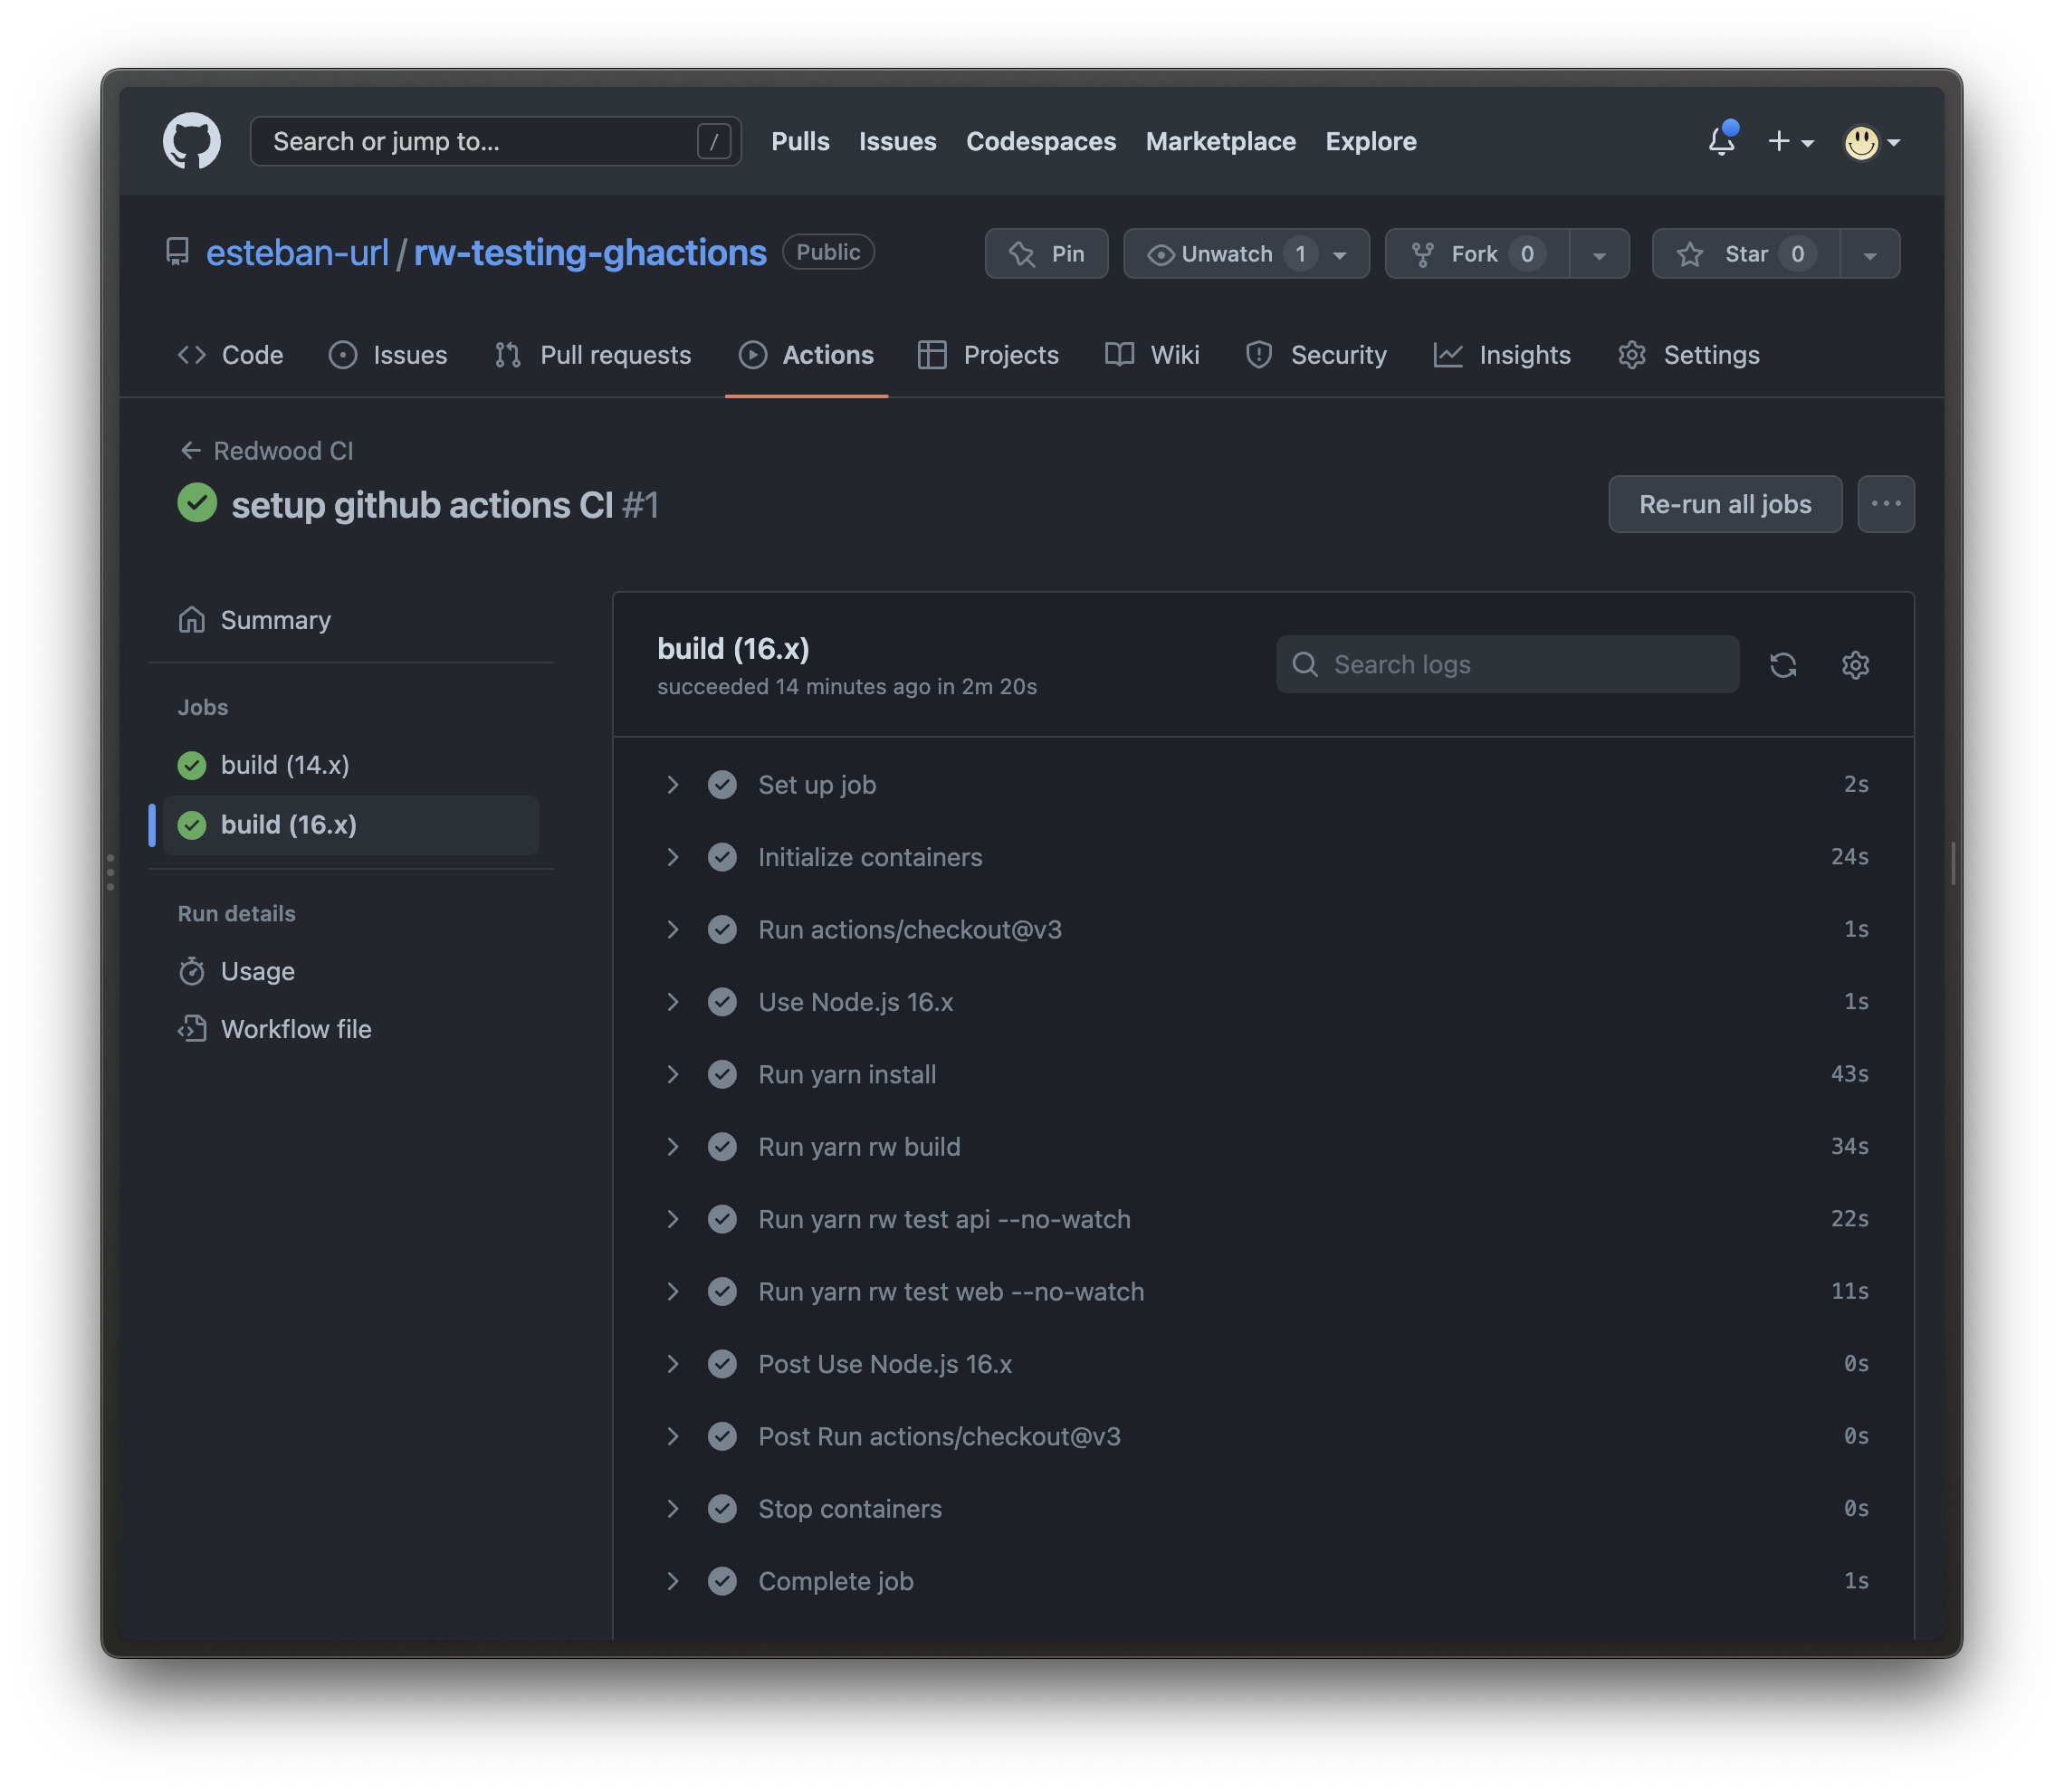Open the rw-testing-ghactions repository link
This screenshot has width=2064, height=1792.
[590, 252]
